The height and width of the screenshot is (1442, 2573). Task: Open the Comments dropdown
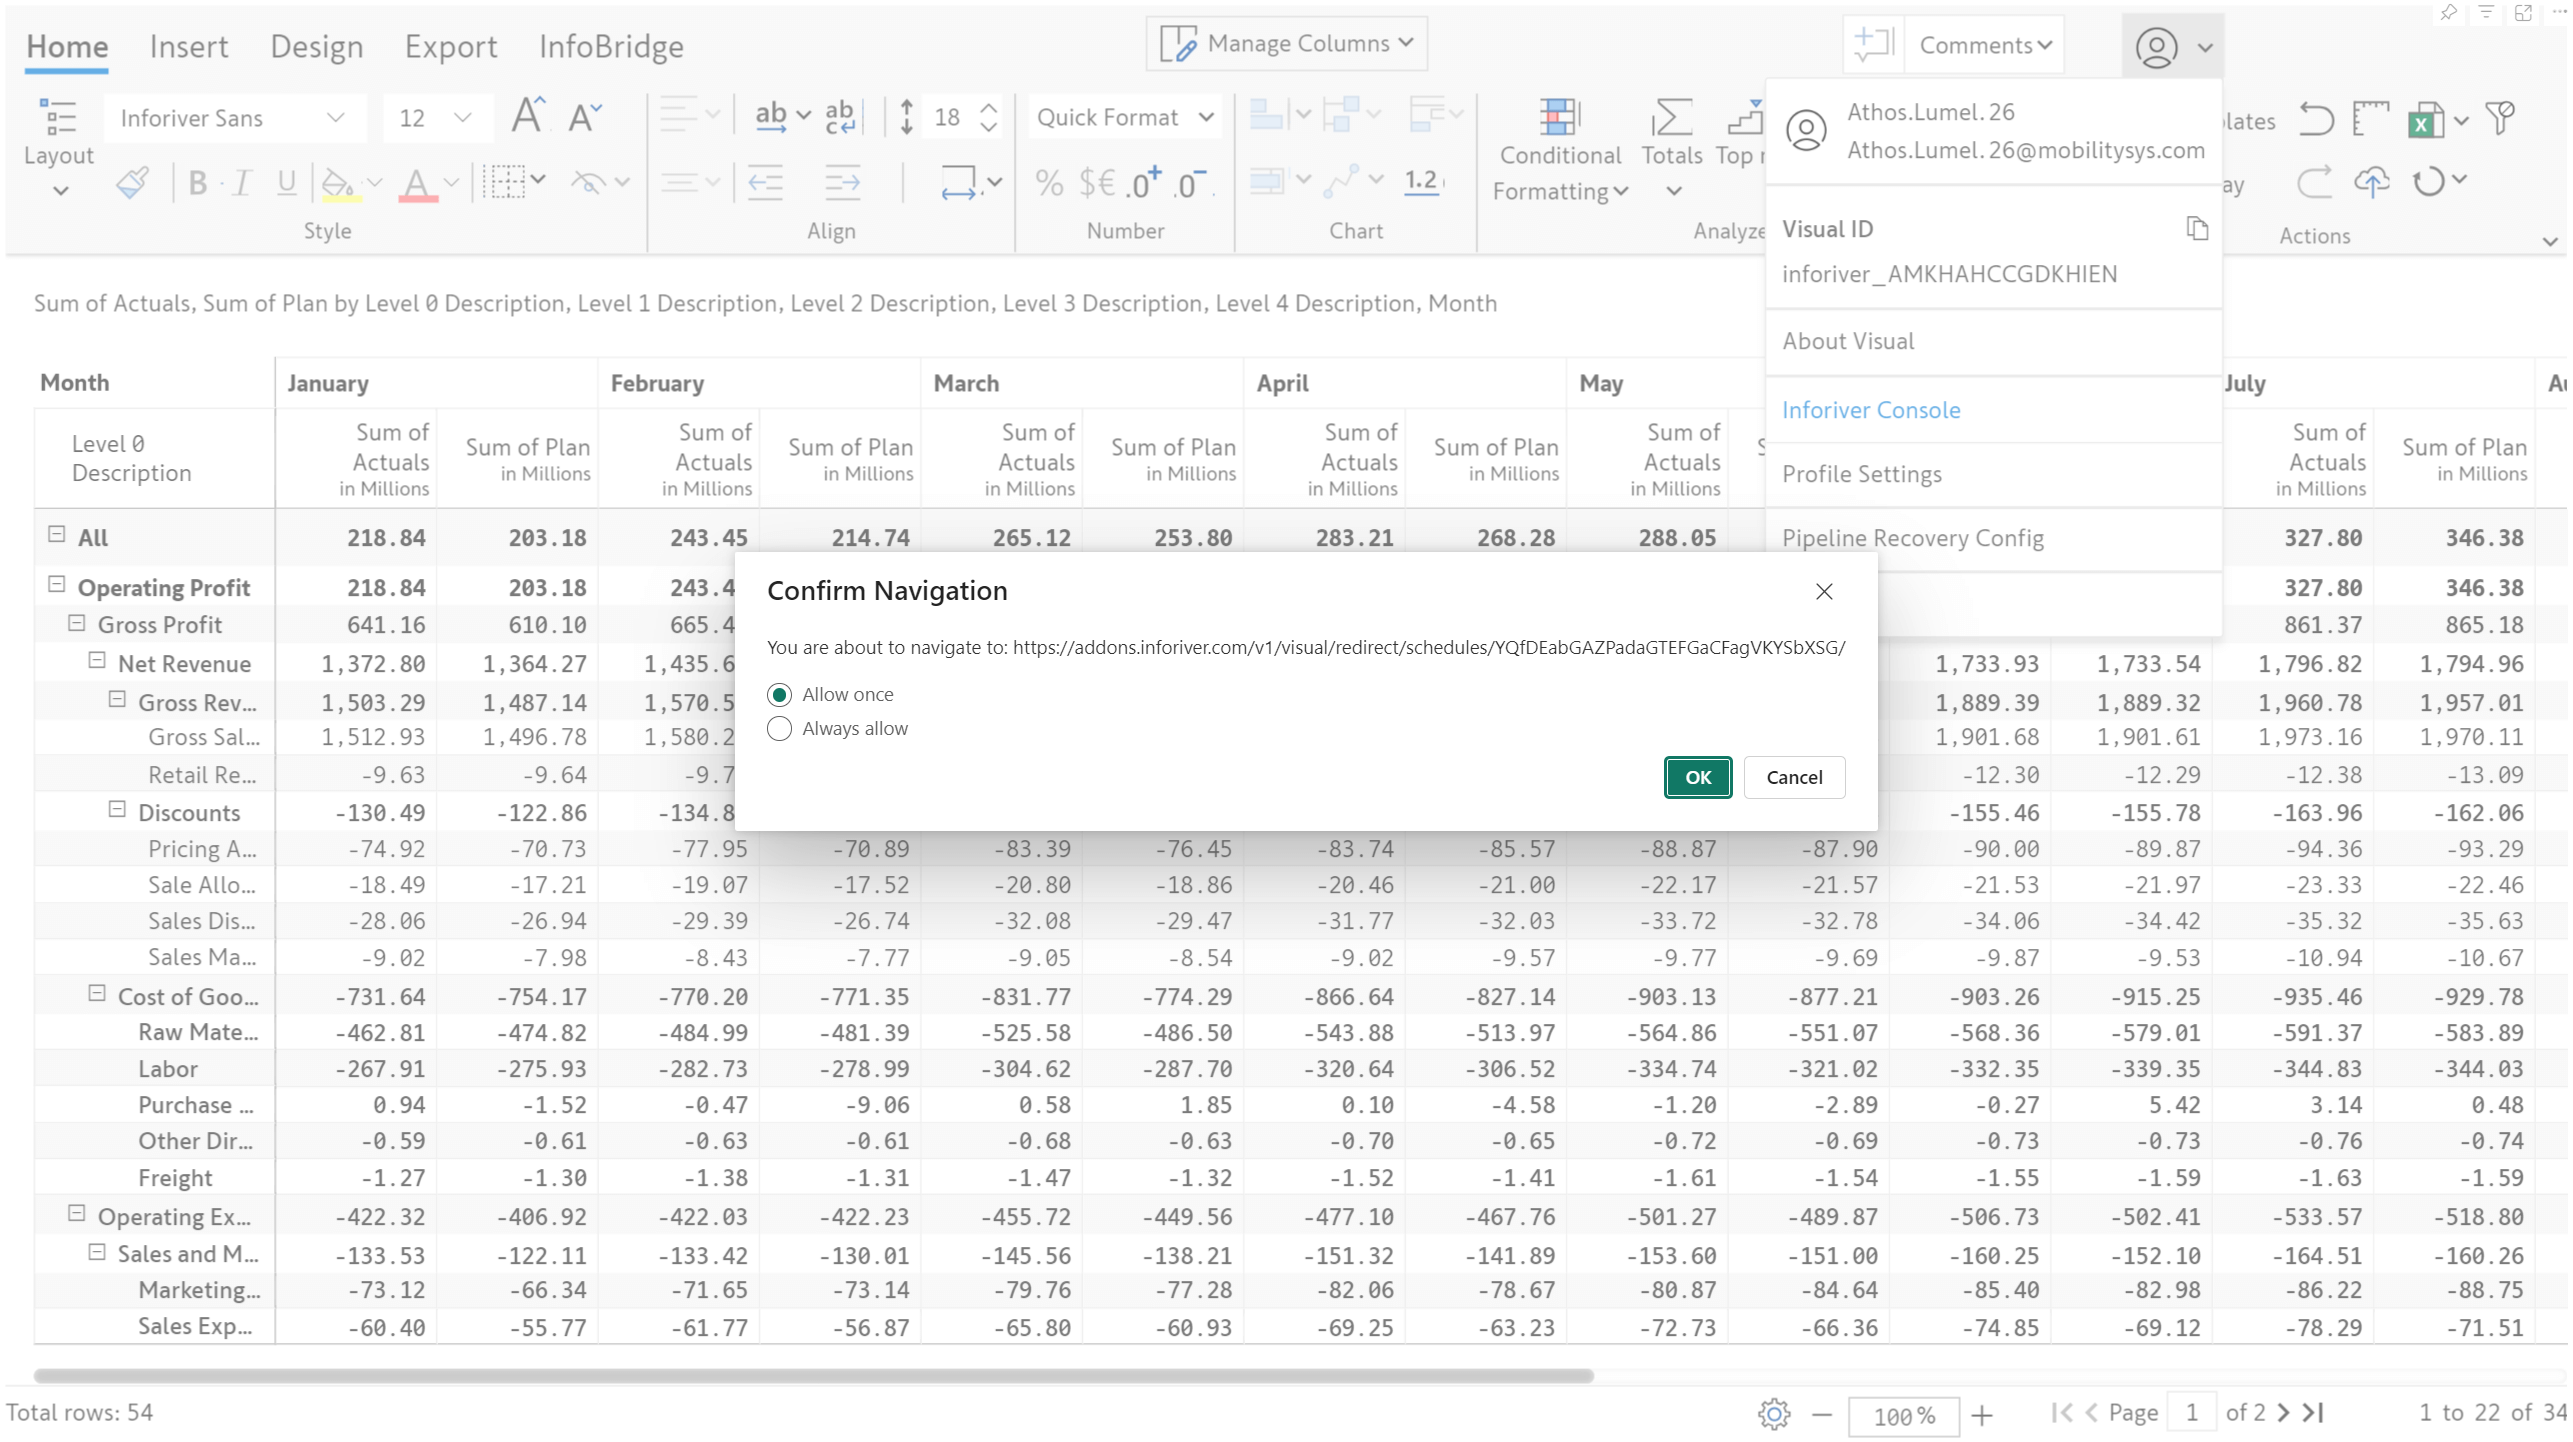(1983, 45)
